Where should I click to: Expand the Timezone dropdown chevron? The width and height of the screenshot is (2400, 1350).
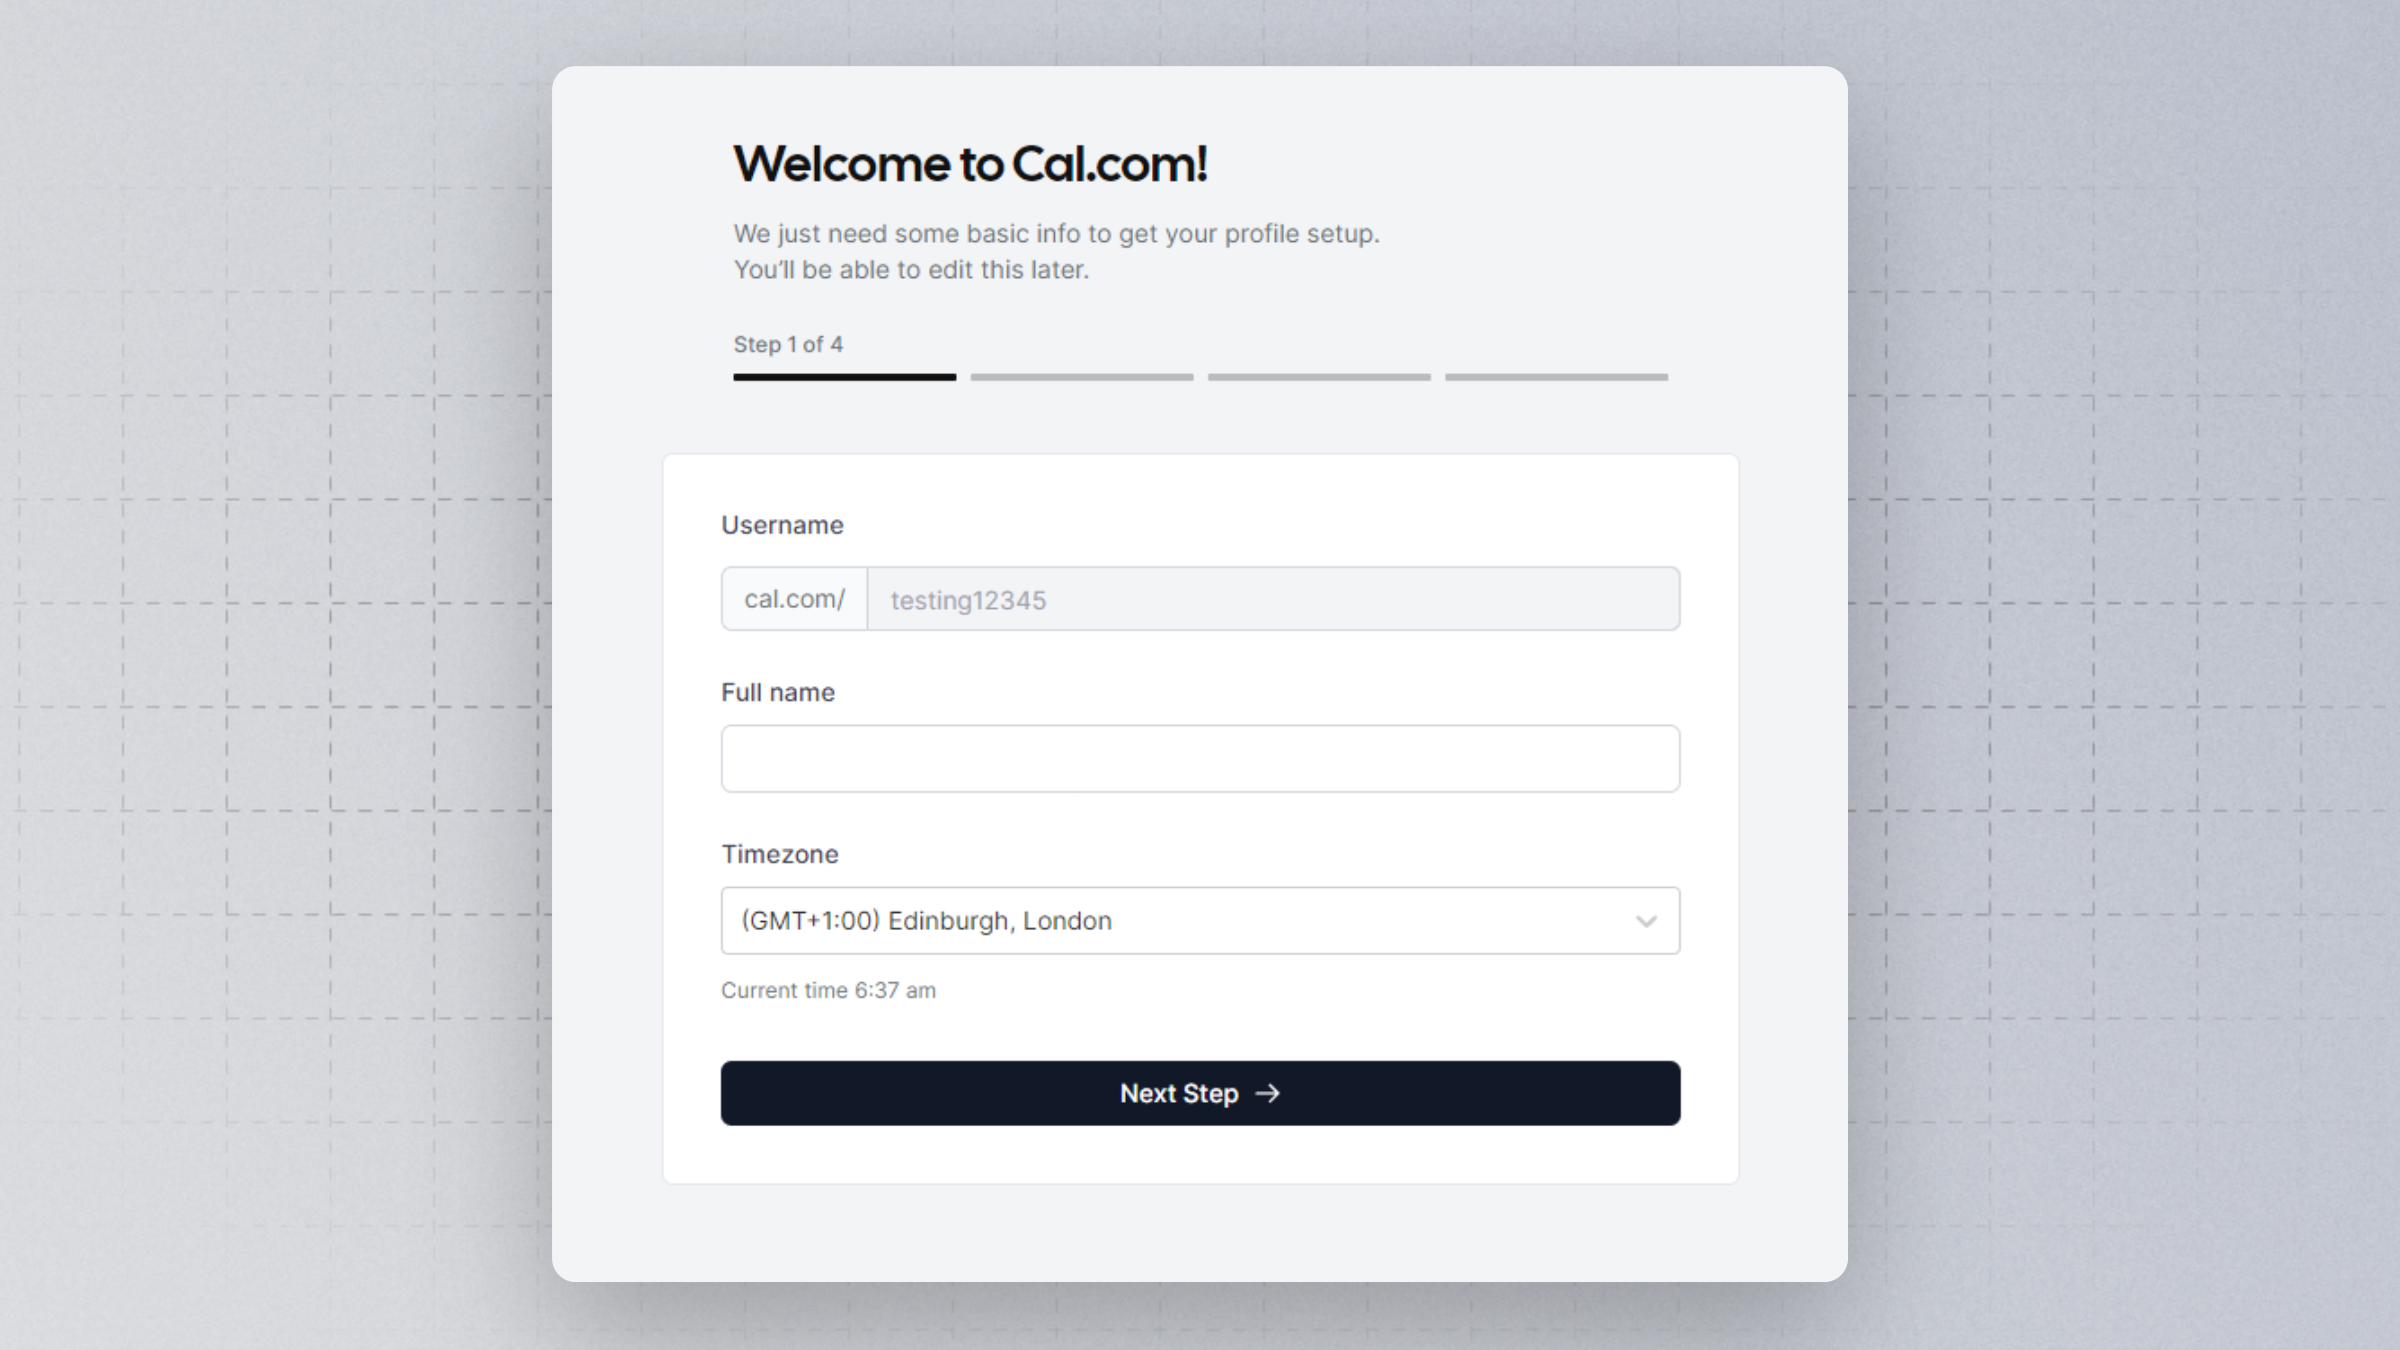tap(1646, 921)
